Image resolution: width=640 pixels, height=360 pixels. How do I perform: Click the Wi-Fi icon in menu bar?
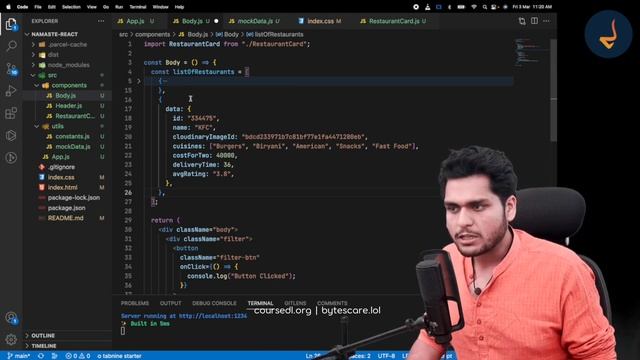click(474, 7)
